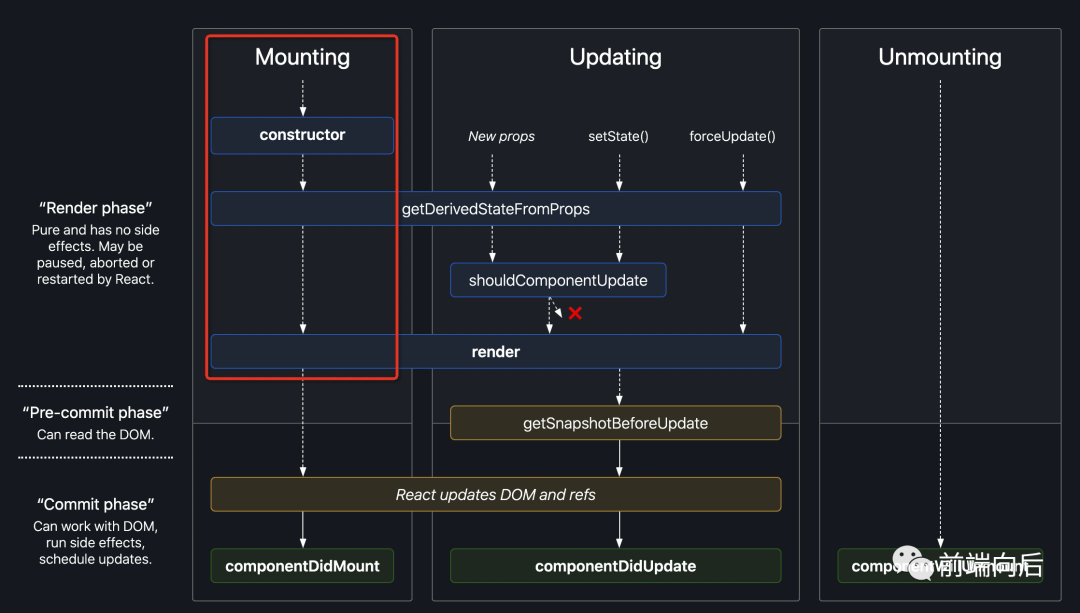This screenshot has height=613, width=1080.
Task: Open the componentDidMount box
Action: point(302,566)
